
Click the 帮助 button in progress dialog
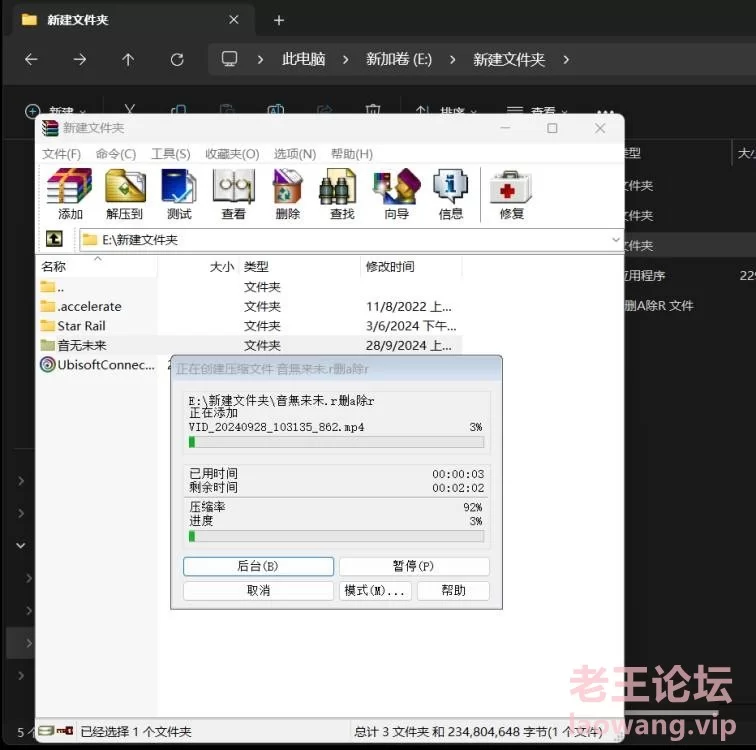453,590
